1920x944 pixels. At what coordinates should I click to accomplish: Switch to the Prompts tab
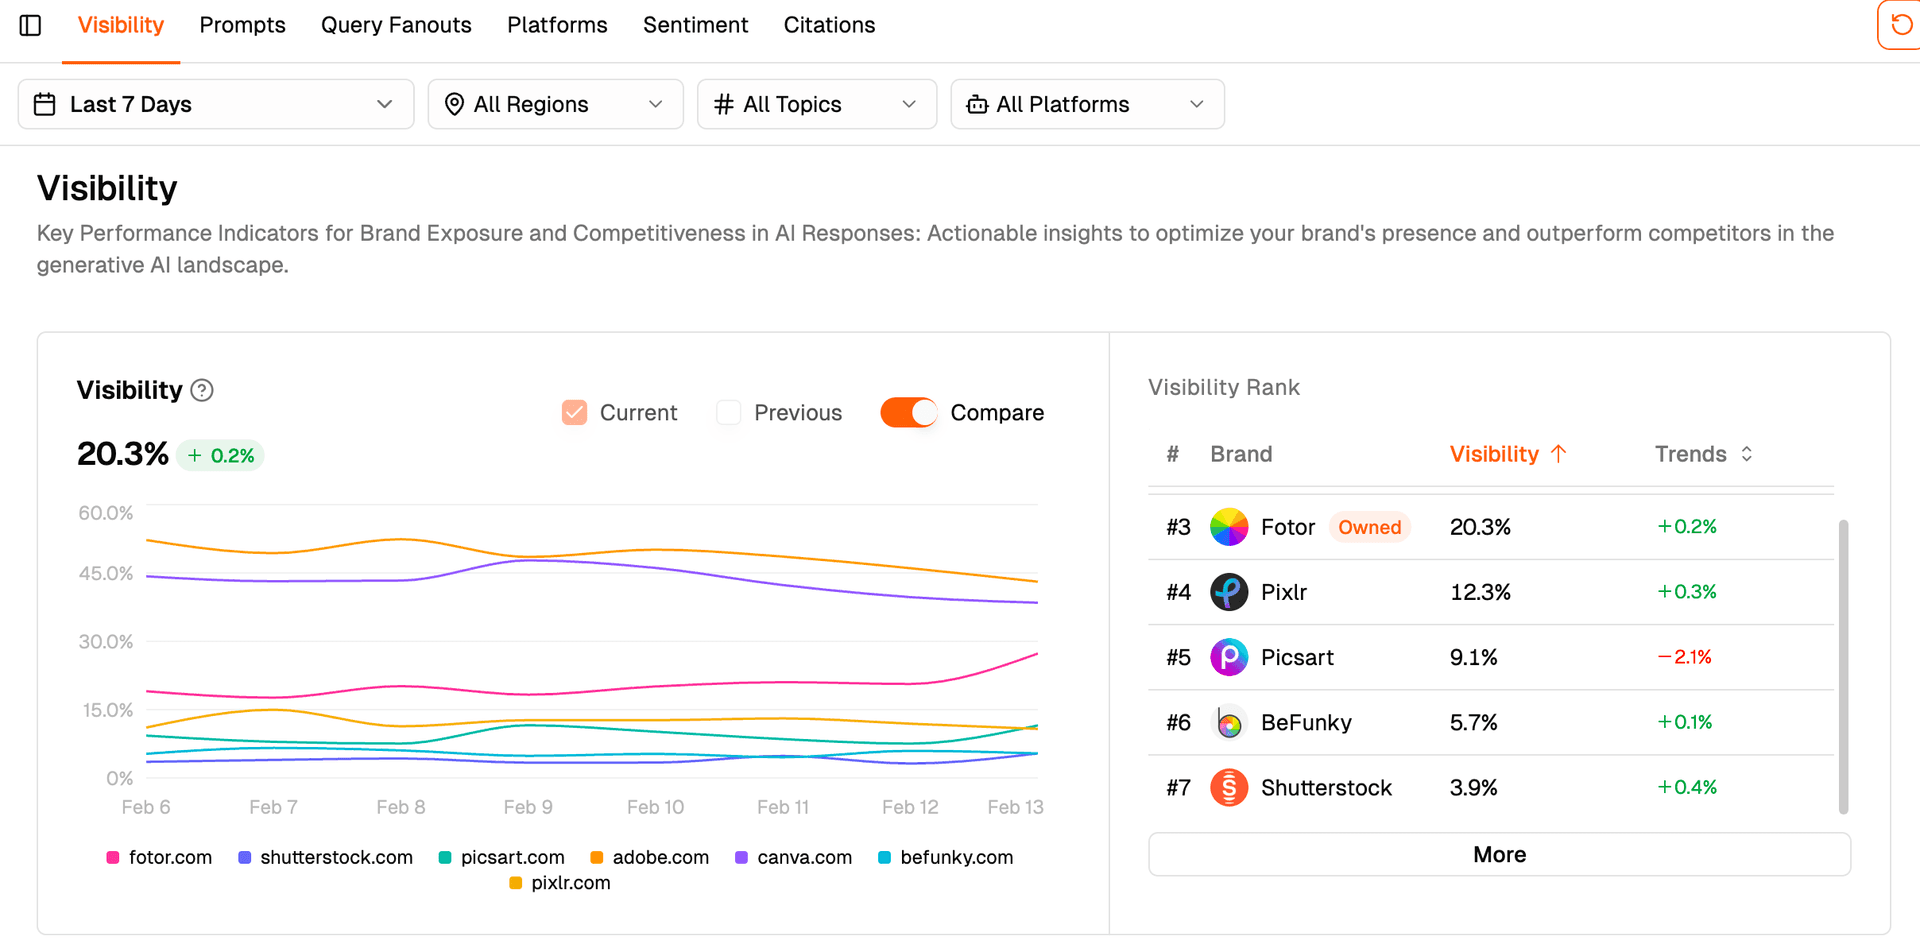coord(242,25)
